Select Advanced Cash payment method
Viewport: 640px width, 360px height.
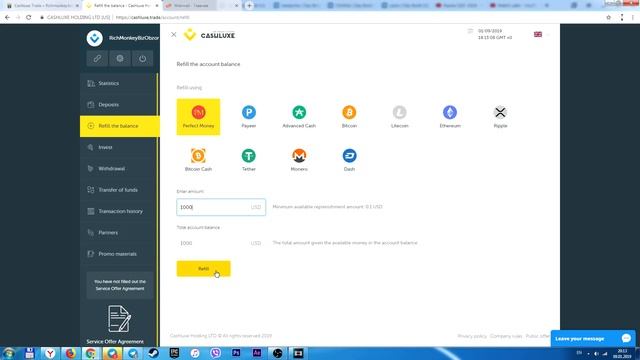(299, 117)
